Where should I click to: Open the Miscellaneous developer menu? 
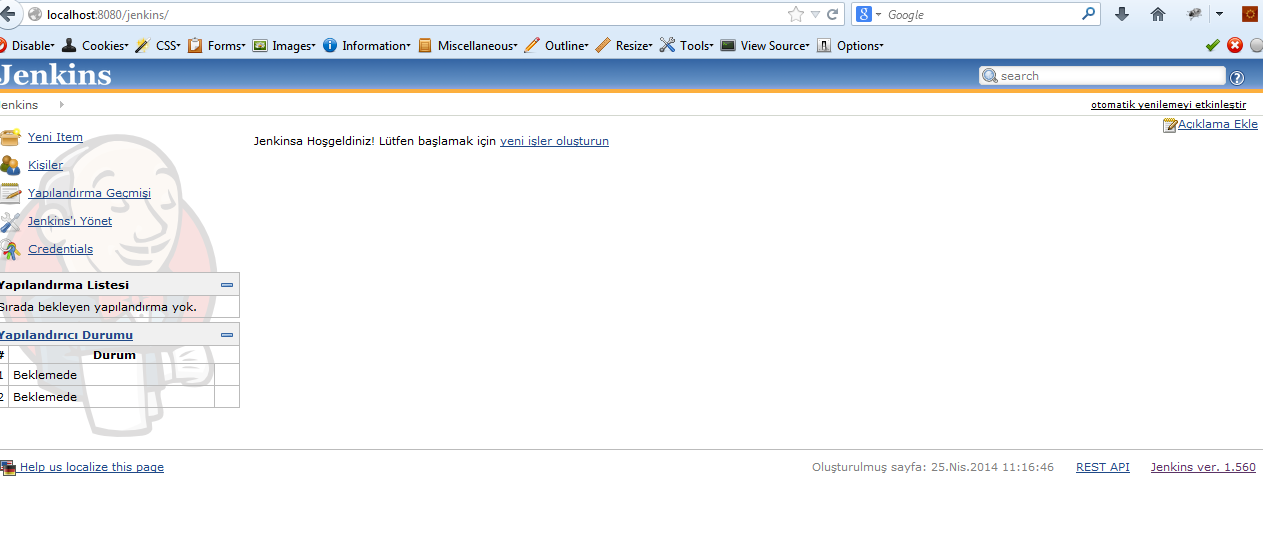[x=468, y=45]
